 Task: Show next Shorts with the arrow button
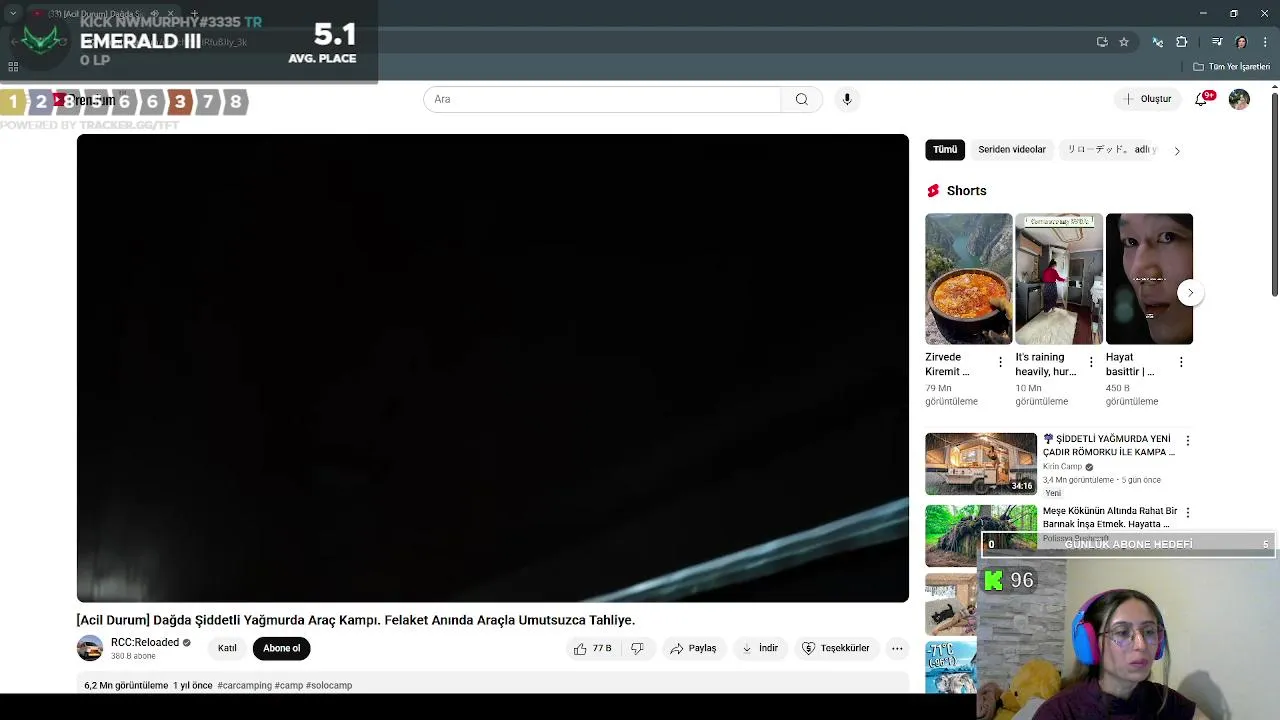click(1190, 293)
